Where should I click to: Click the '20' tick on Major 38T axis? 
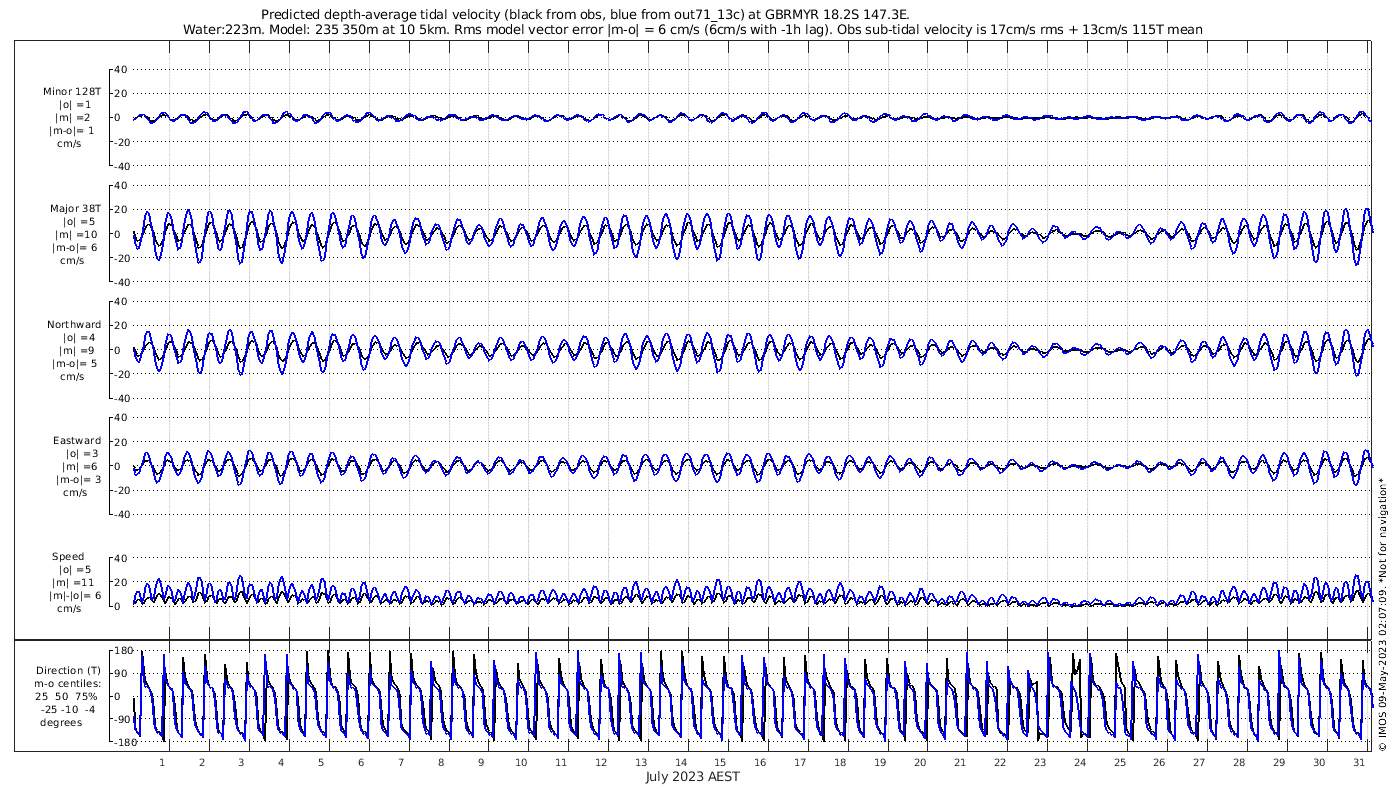[x=120, y=210]
